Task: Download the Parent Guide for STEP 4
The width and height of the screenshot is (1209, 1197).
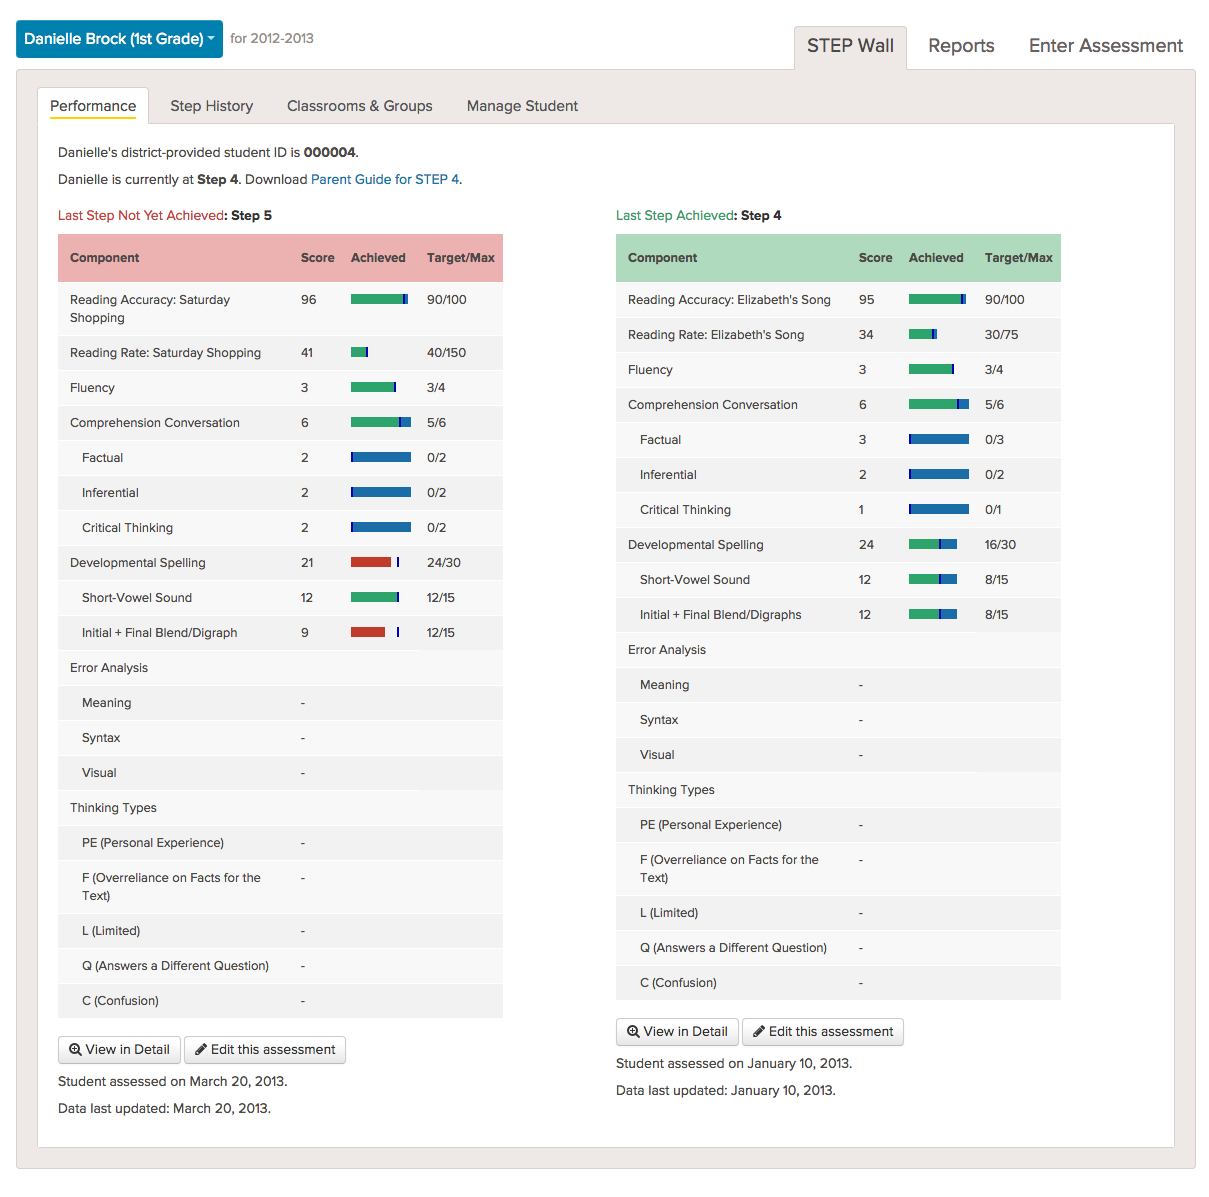Action: (385, 180)
